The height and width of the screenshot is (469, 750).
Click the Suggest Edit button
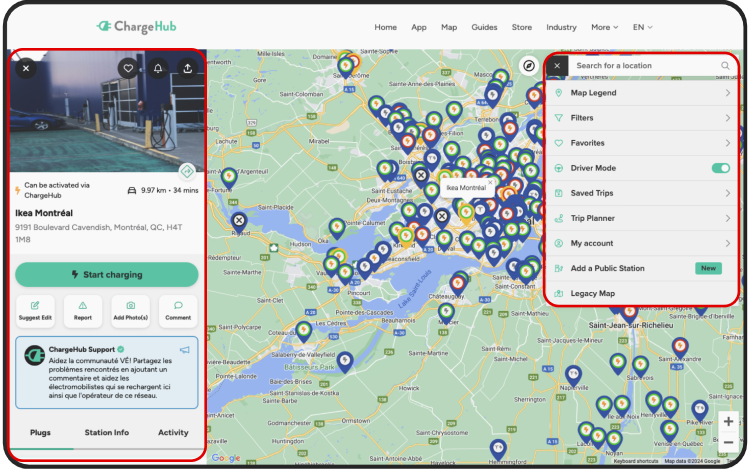tap(35, 311)
